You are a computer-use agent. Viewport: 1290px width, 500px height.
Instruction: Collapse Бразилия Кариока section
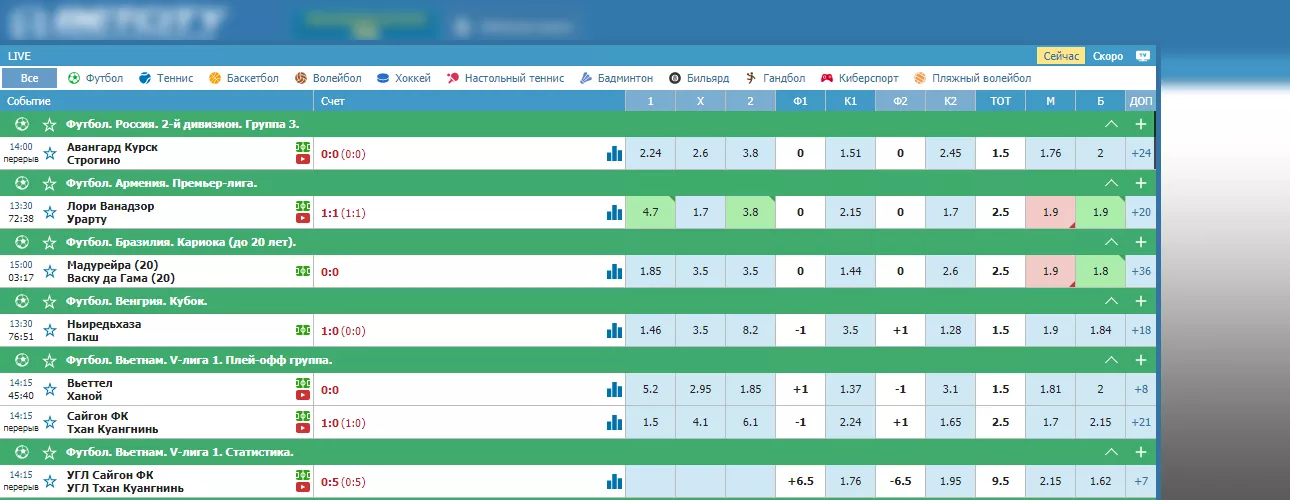[x=1110, y=243]
